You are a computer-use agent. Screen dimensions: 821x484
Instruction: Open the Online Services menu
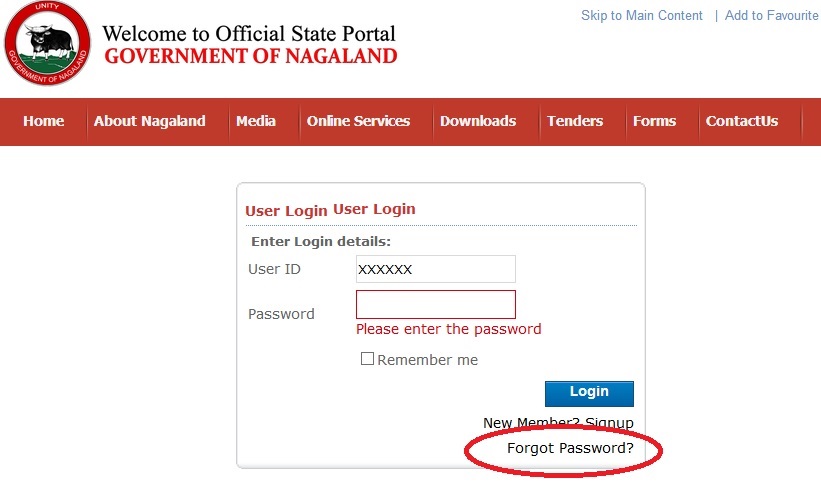pyautogui.click(x=358, y=121)
